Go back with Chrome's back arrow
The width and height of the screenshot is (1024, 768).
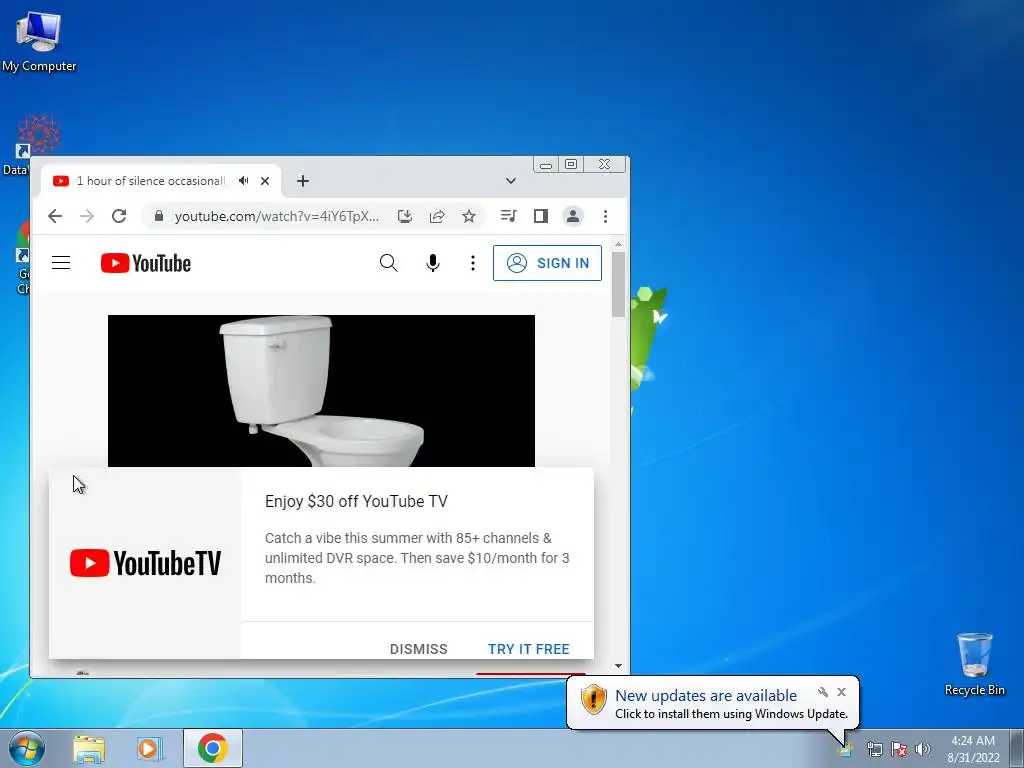click(x=55, y=216)
